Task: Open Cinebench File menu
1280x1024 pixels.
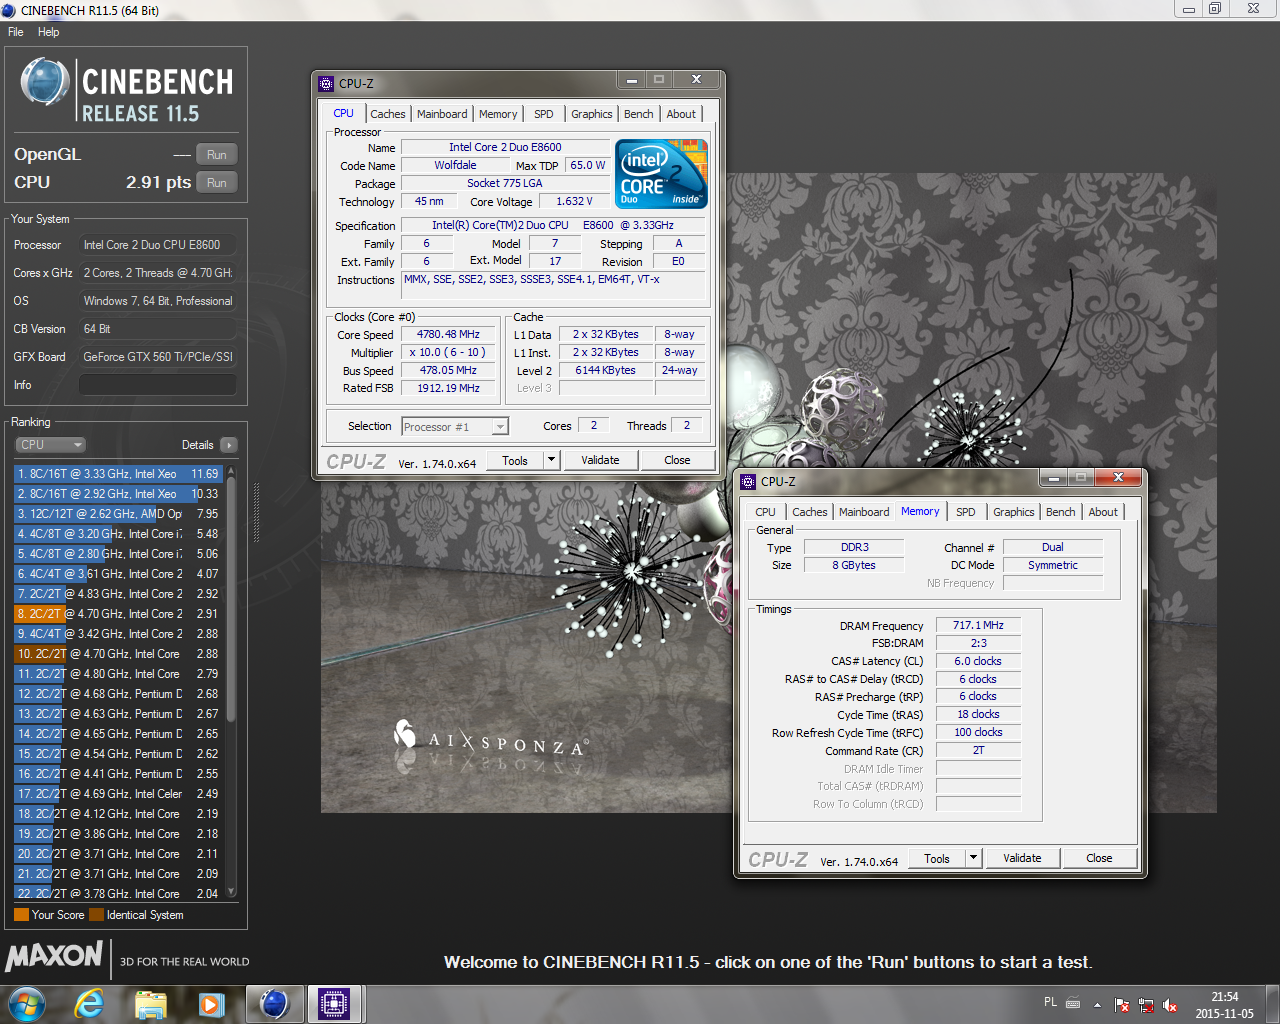Action: (16, 32)
